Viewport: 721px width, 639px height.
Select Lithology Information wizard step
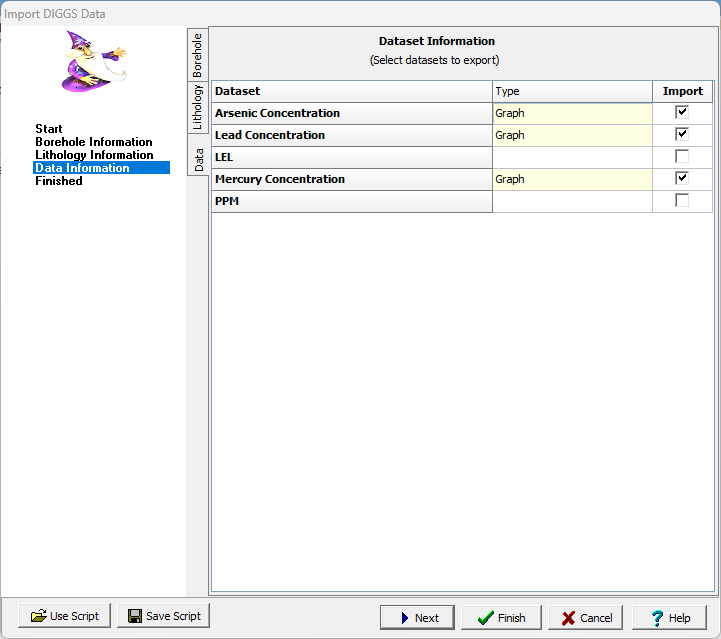click(x=94, y=155)
